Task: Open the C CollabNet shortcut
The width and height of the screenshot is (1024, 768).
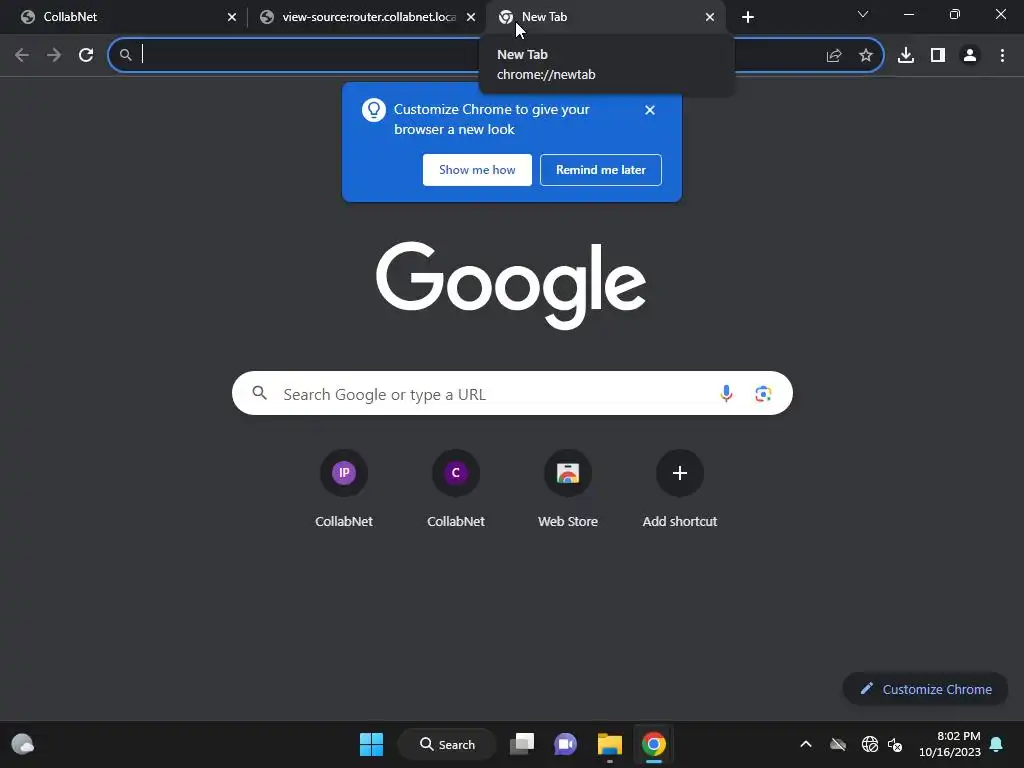Action: coord(456,490)
